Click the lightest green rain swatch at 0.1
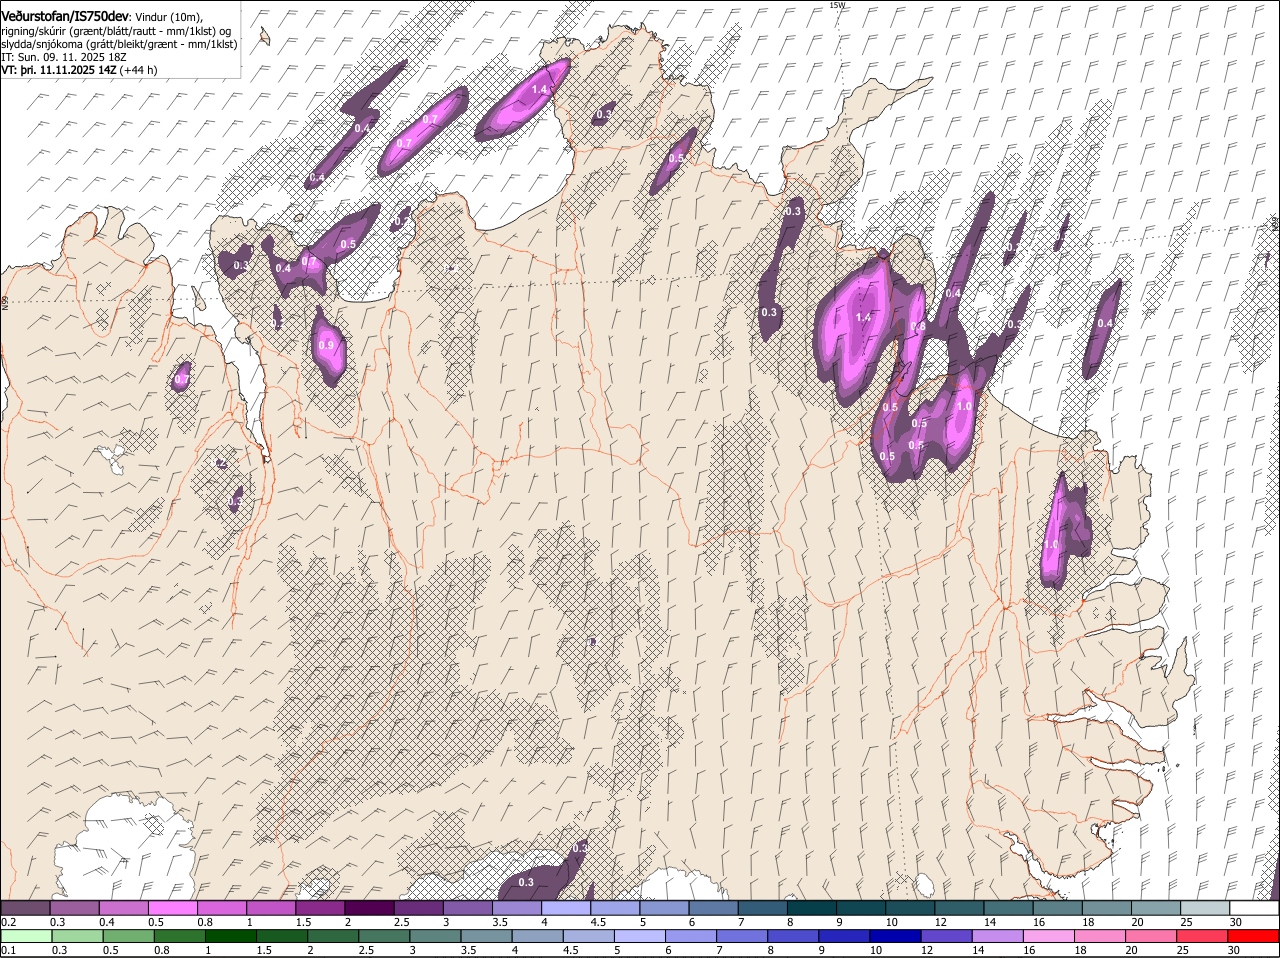The image size is (1280, 958). [x=26, y=936]
